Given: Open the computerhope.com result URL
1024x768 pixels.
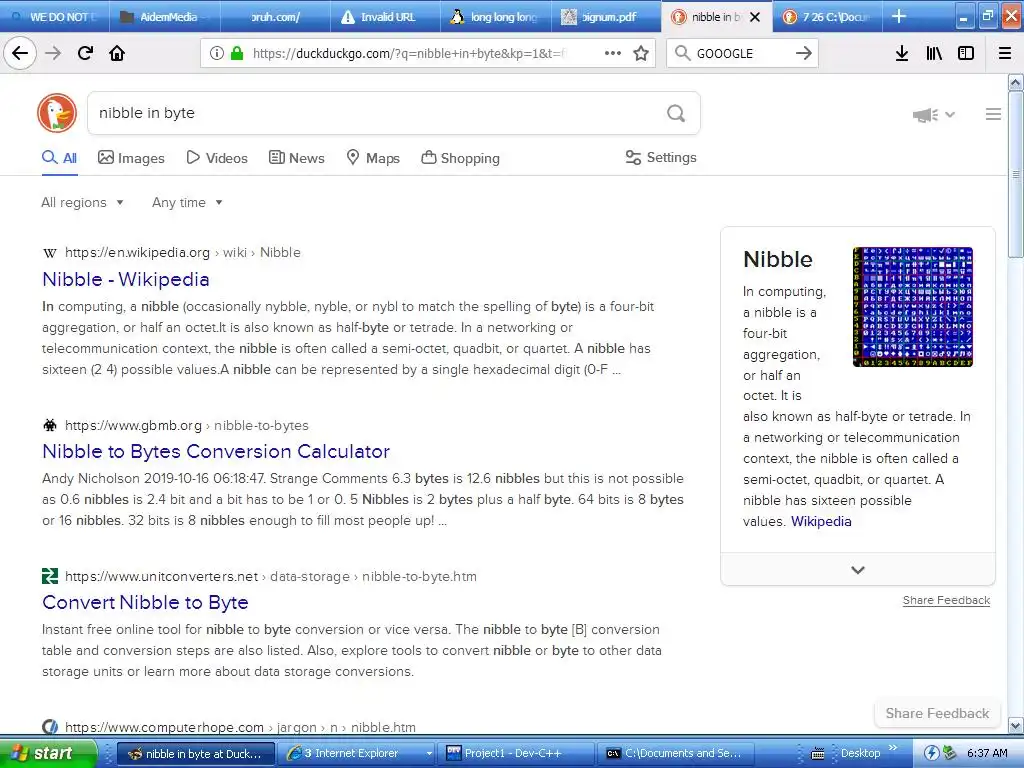Looking at the screenshot, I should [x=240, y=727].
